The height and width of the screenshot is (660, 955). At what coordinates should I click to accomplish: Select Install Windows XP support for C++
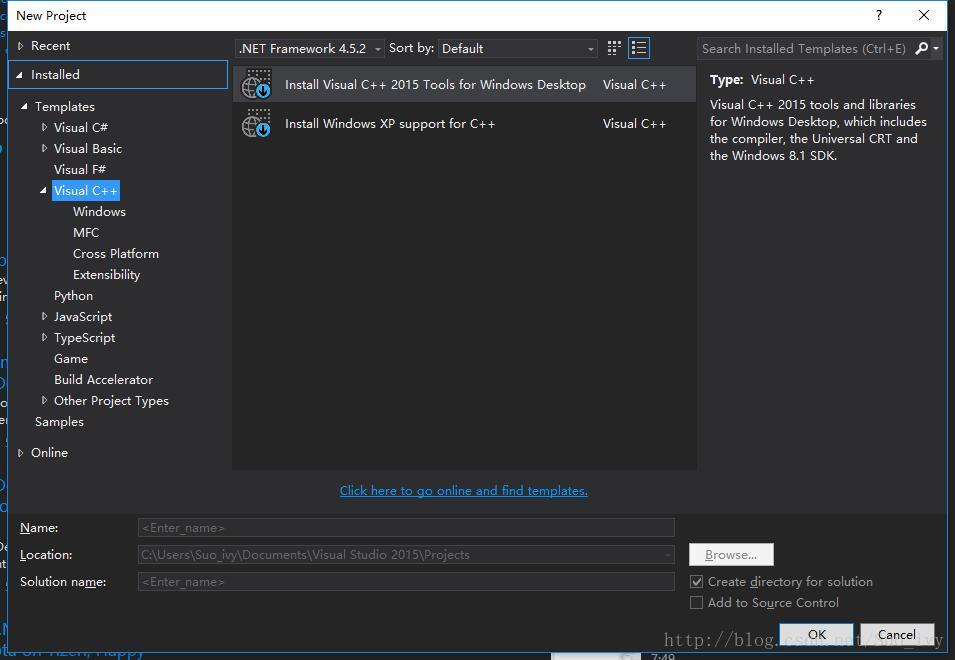[x=464, y=124]
